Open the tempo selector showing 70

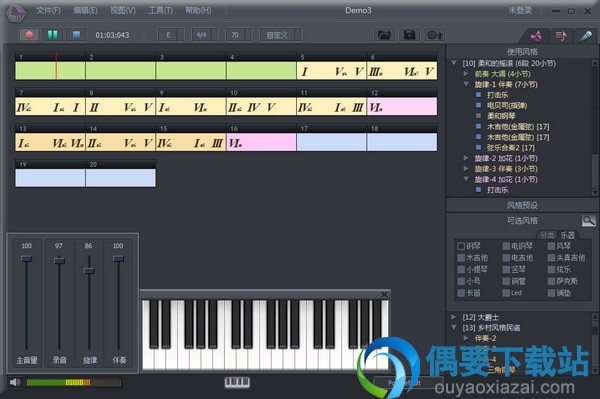(238, 35)
